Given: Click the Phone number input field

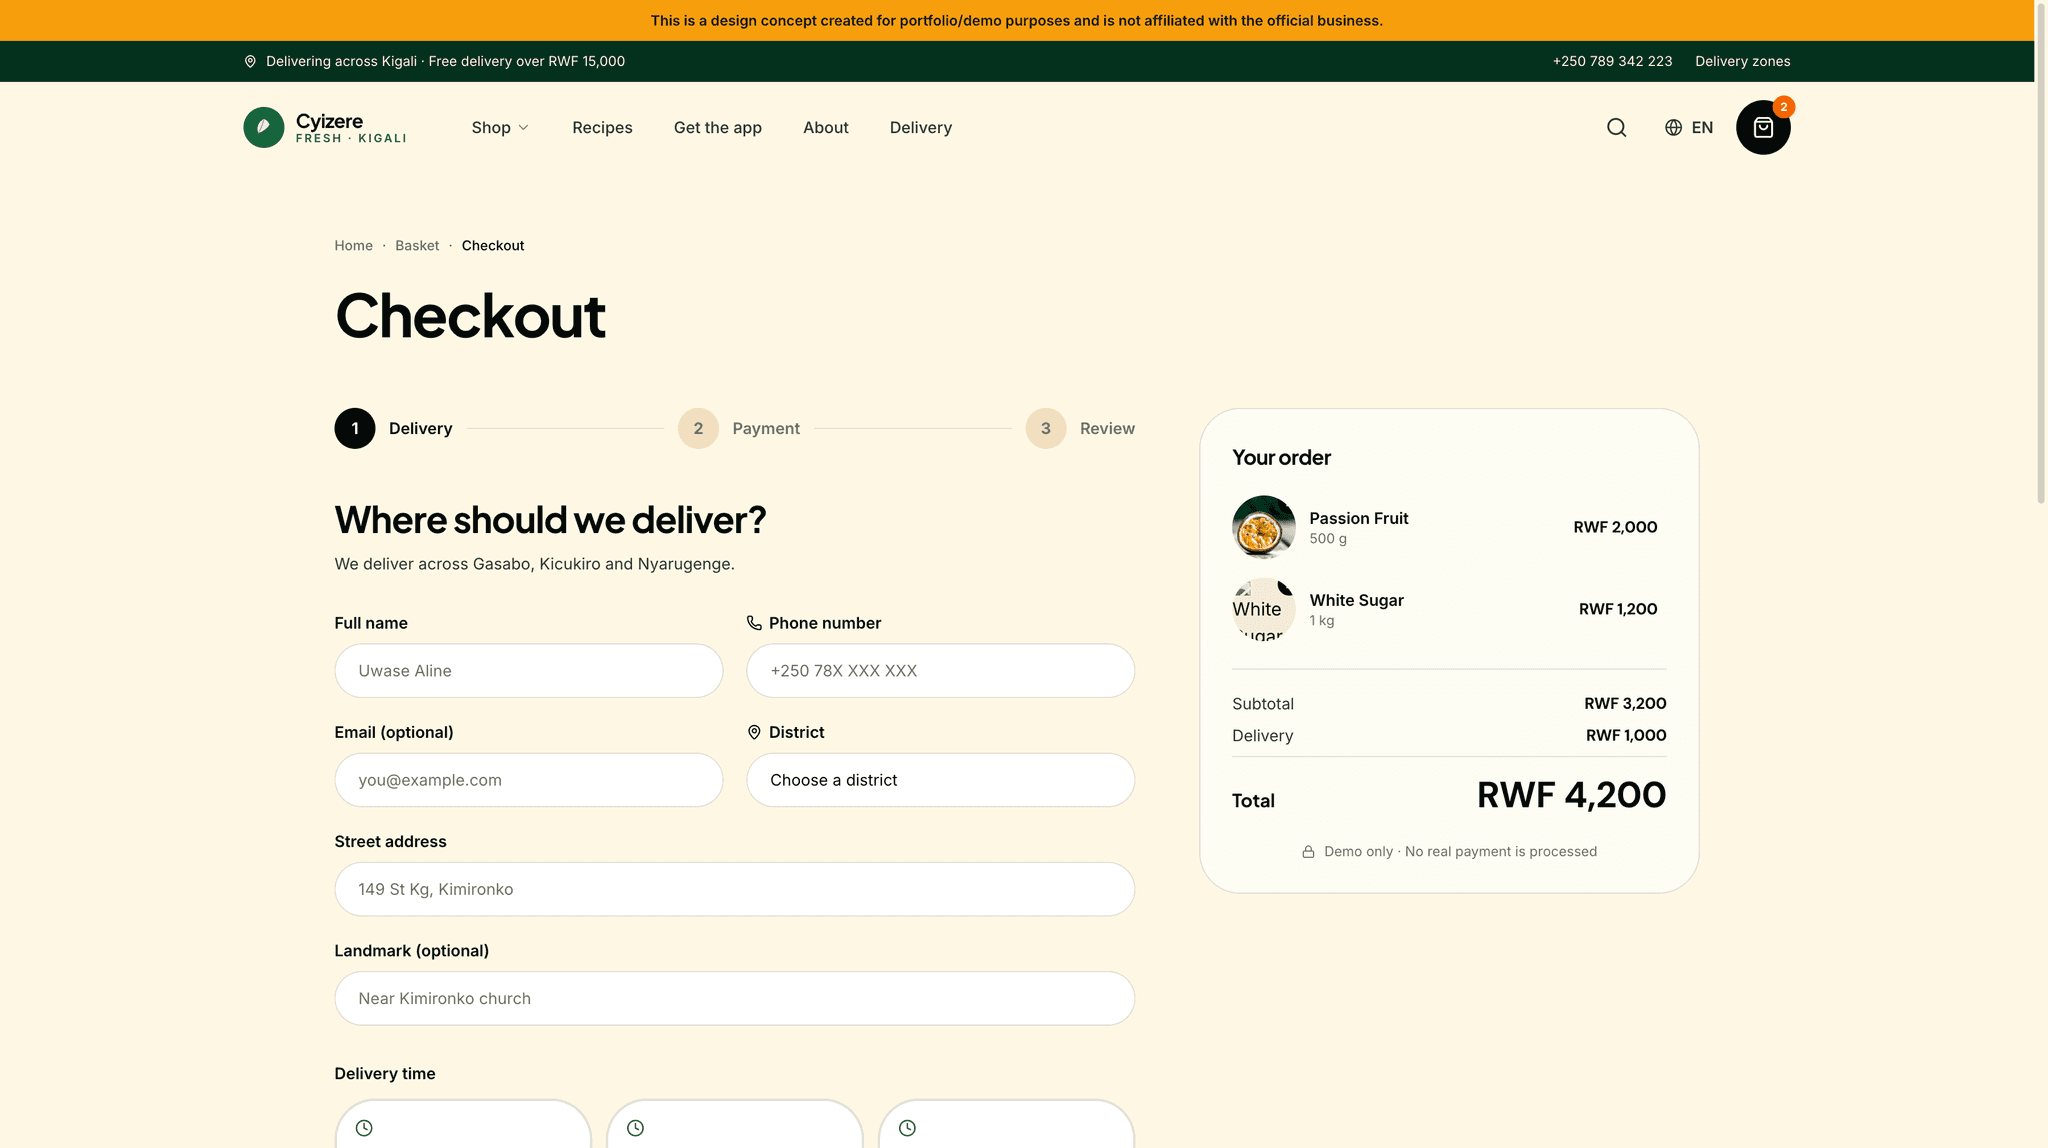Looking at the screenshot, I should click(941, 671).
